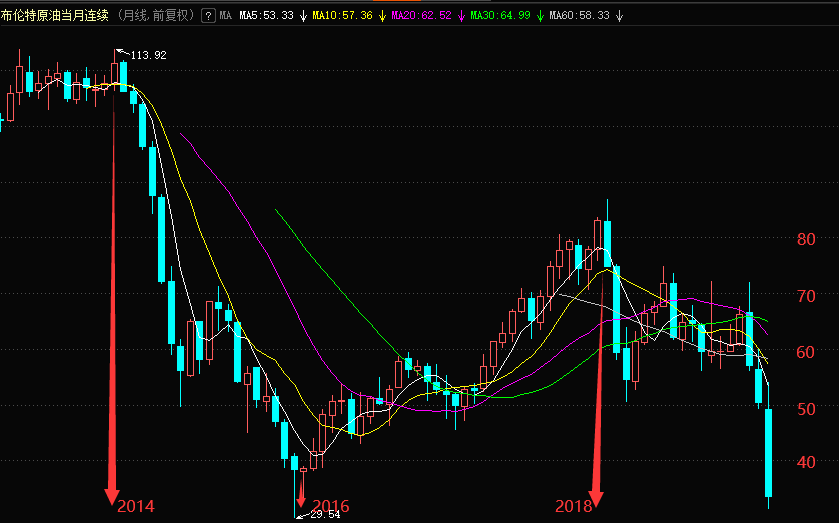Select the yellow MA10:57.36 readout
The image size is (839, 523).
[x=342, y=16]
